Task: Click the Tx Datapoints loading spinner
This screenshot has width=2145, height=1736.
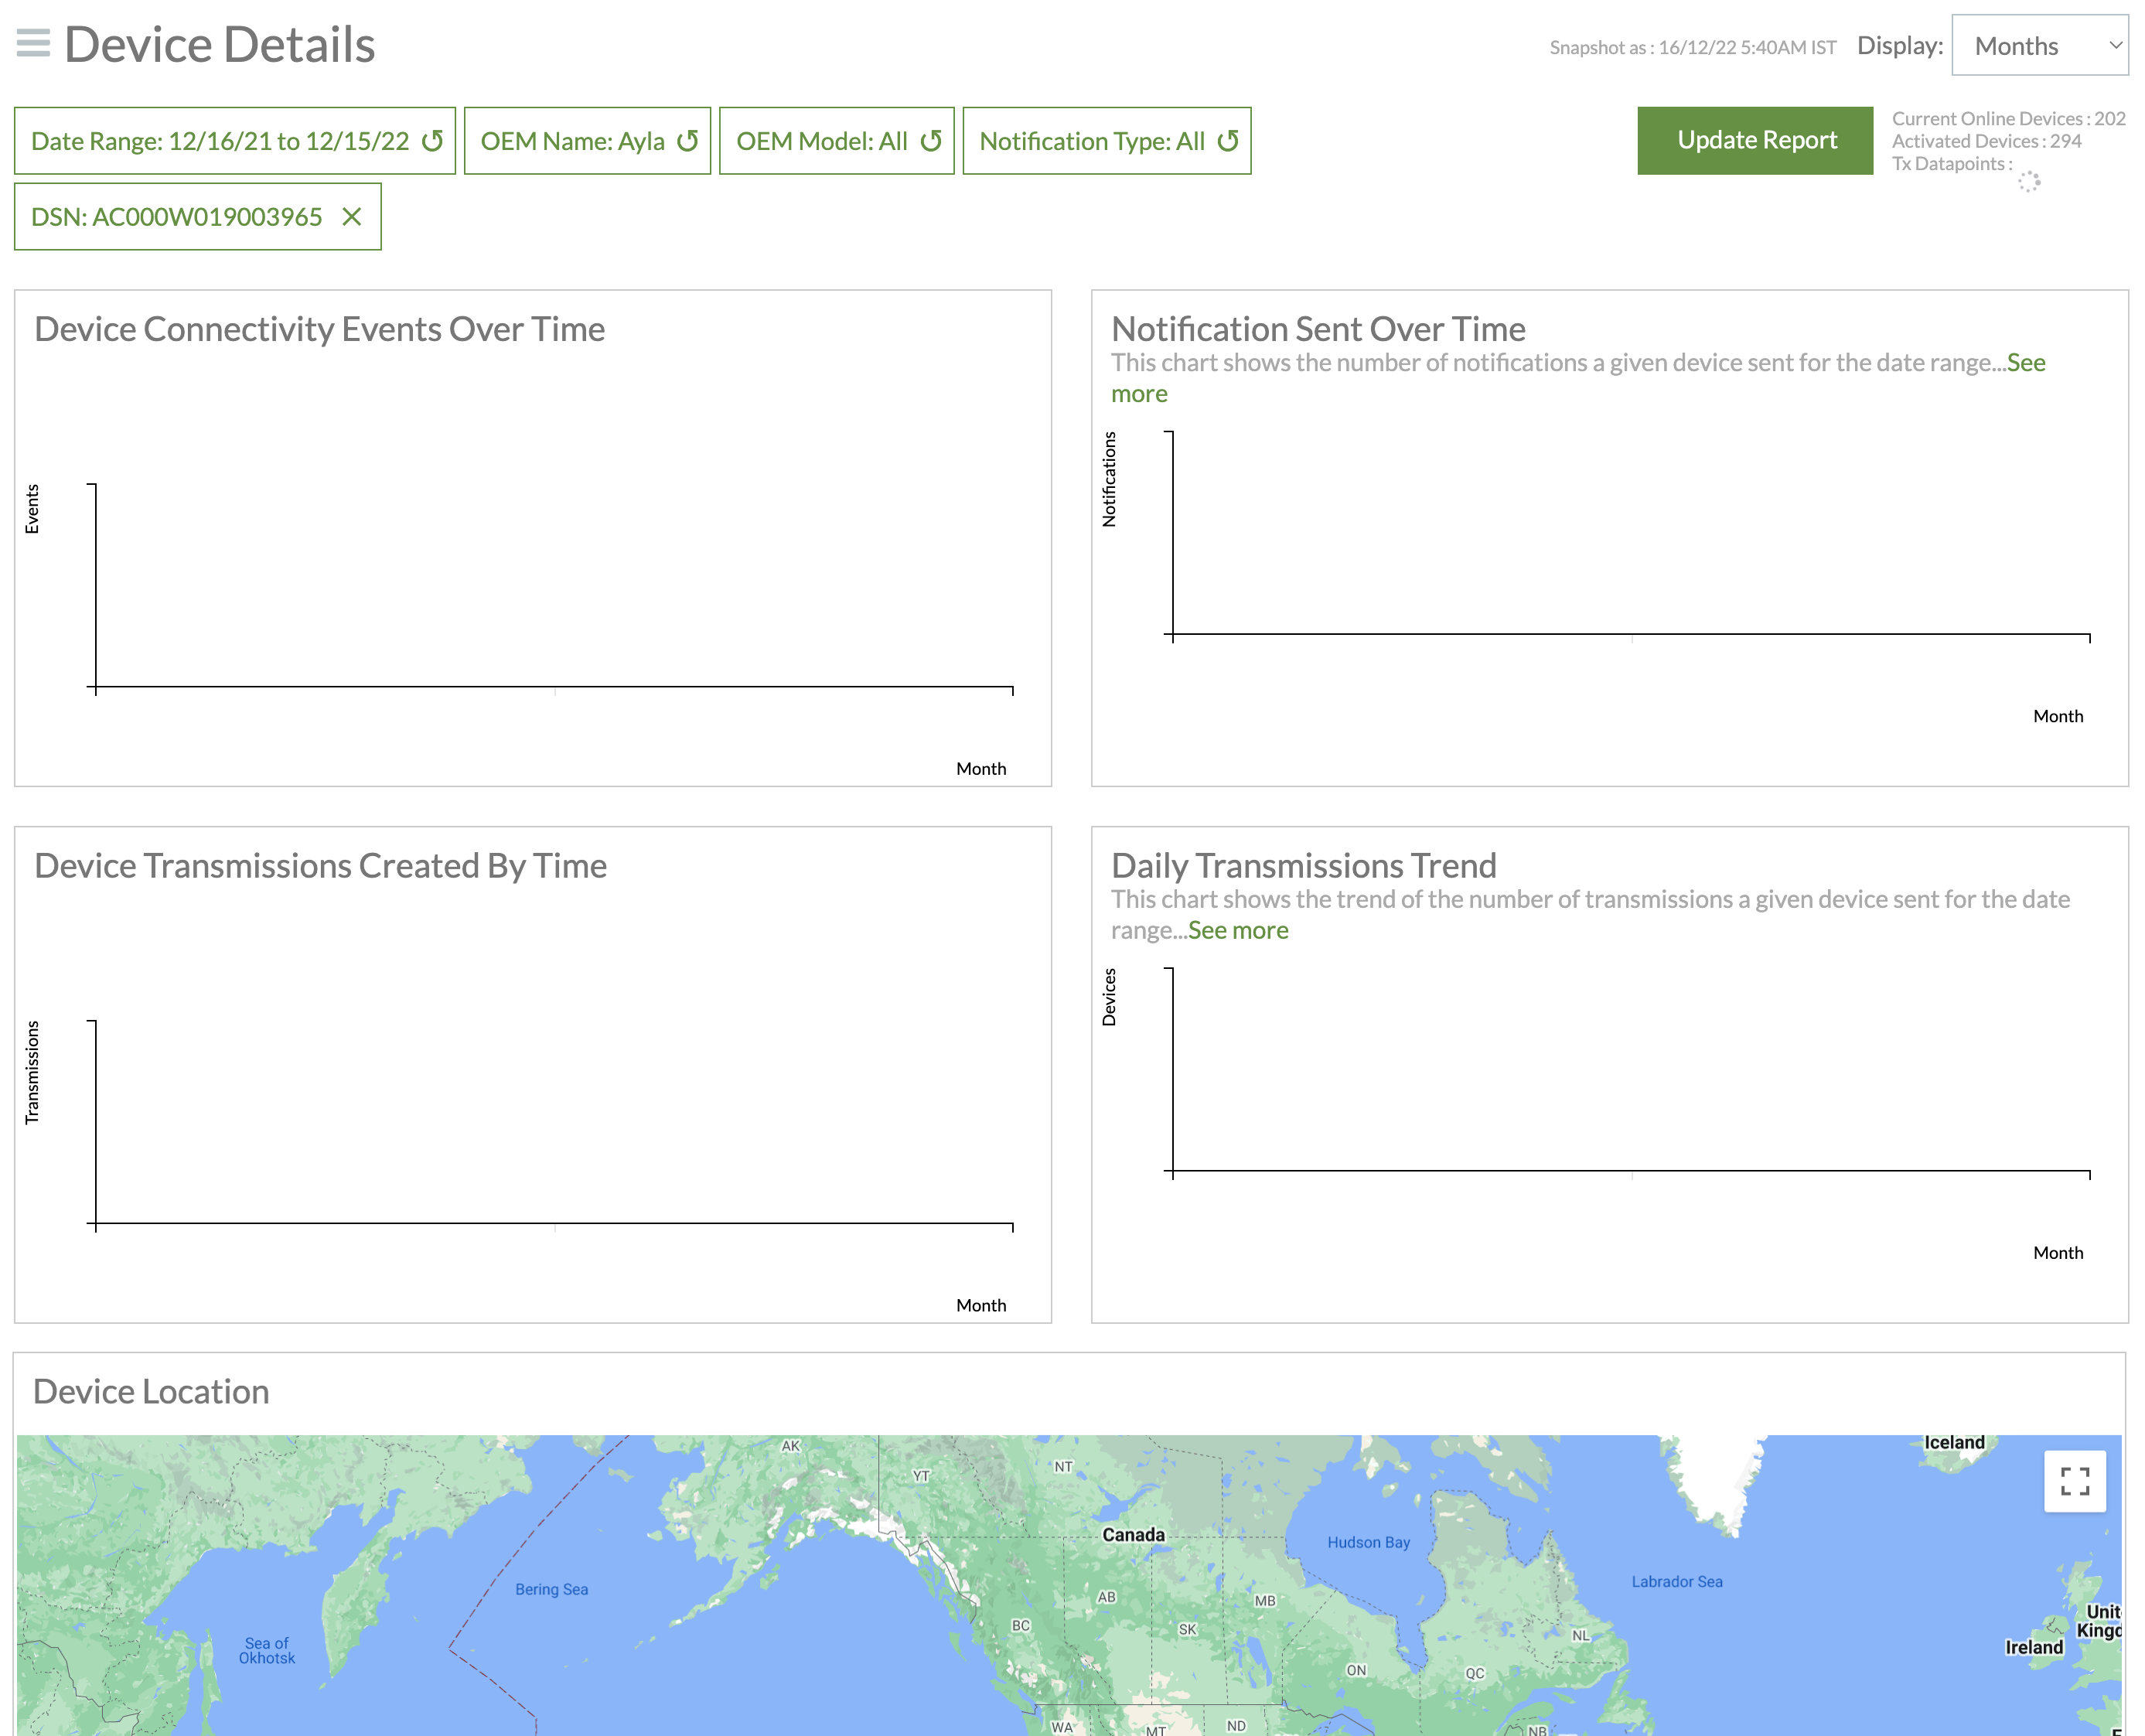Action: point(2028,182)
